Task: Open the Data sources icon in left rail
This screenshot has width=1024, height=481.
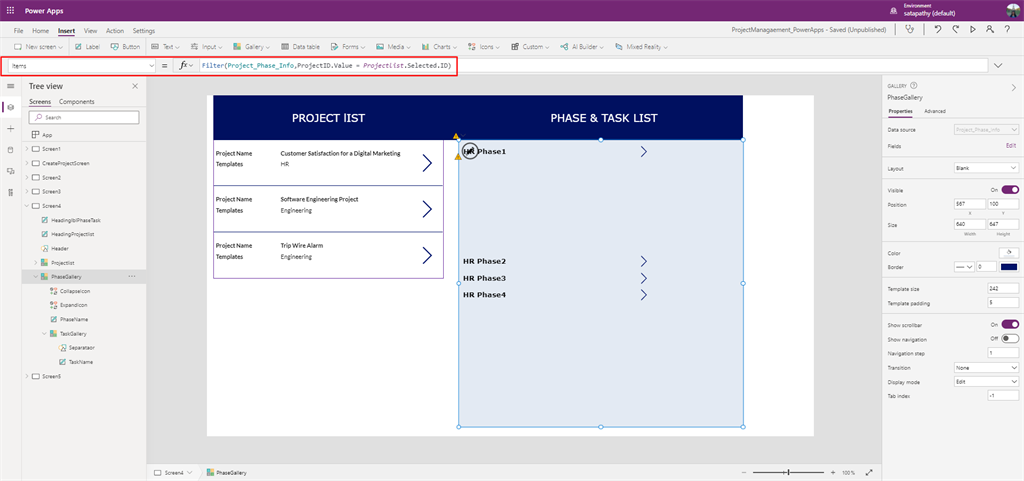Action: [11, 150]
